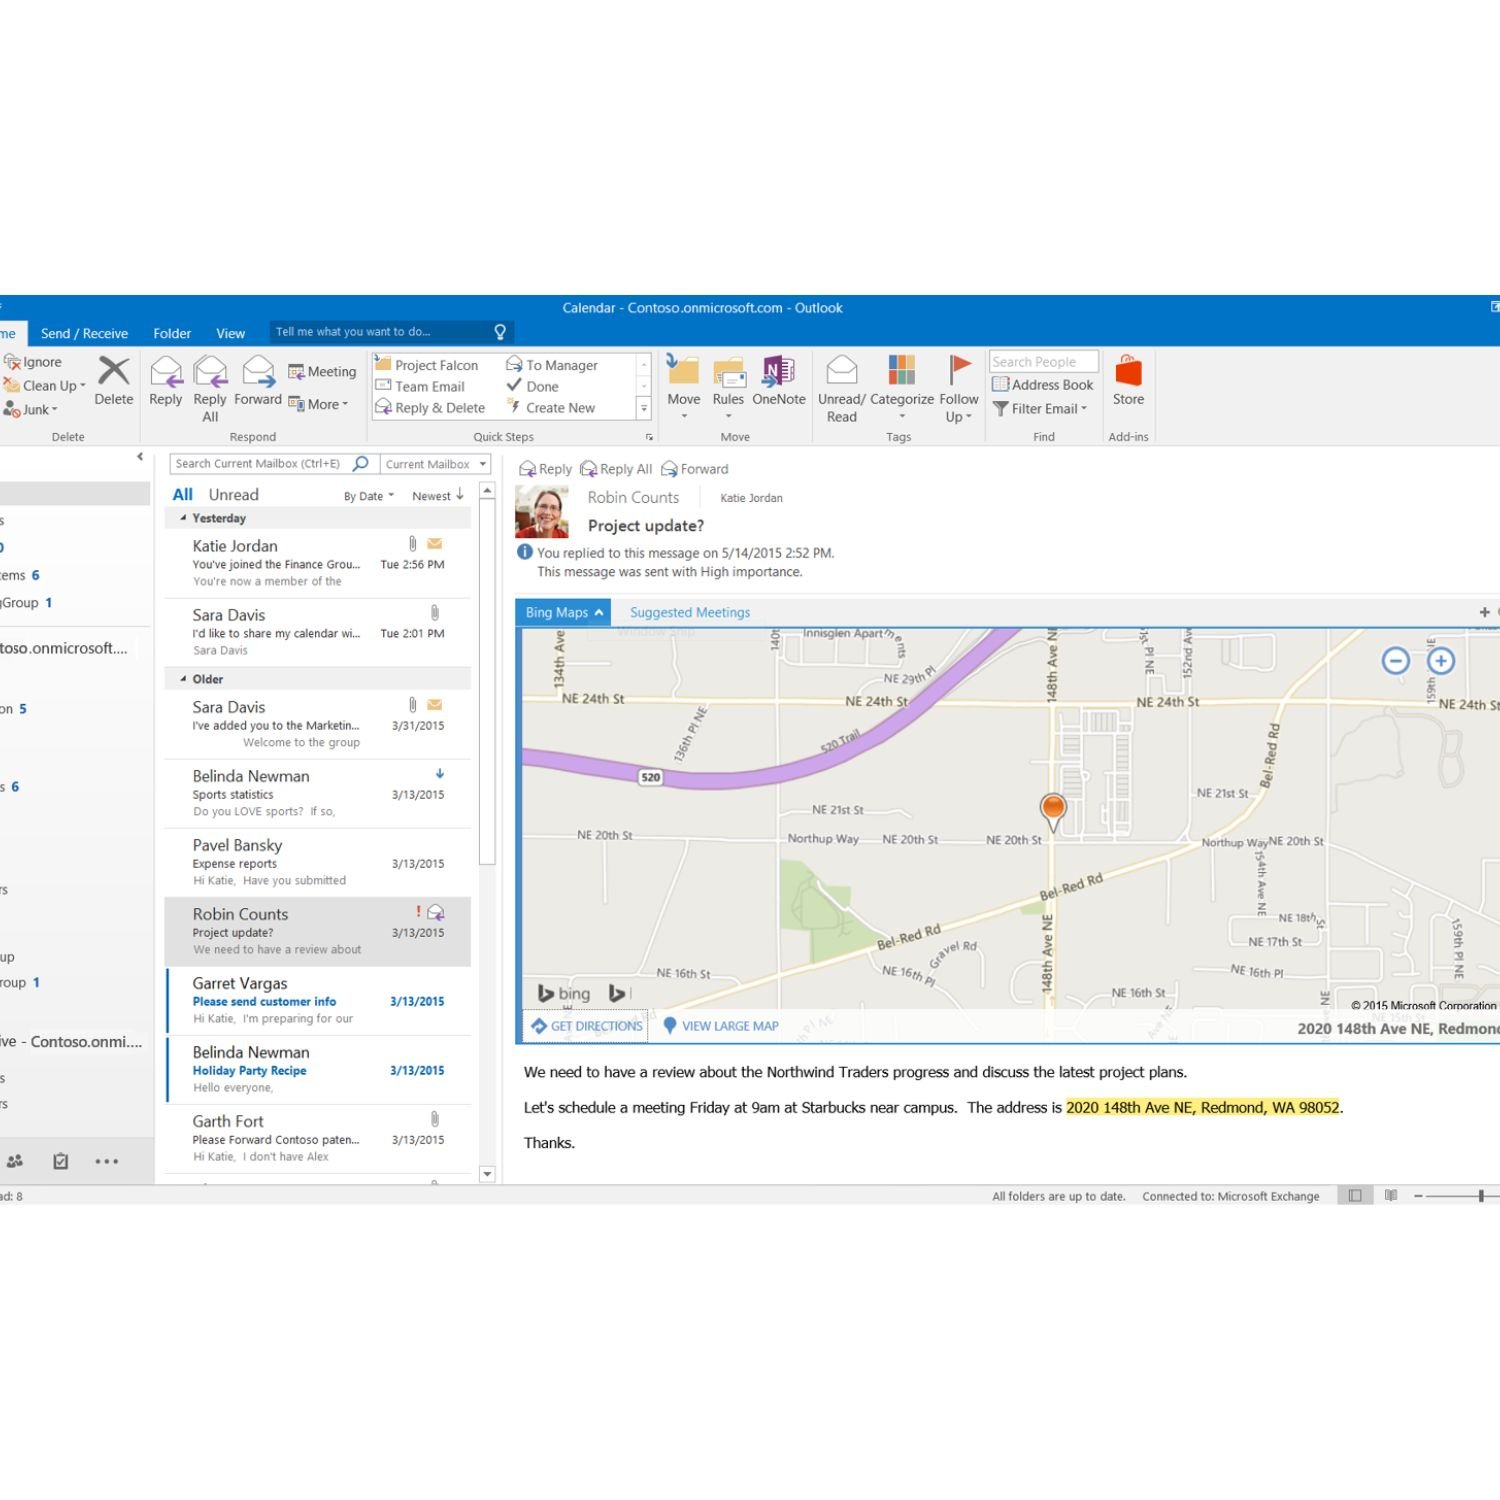Screen dimensions: 1500x1500
Task: Zoom in on the Bing map
Action: coord(1440,660)
